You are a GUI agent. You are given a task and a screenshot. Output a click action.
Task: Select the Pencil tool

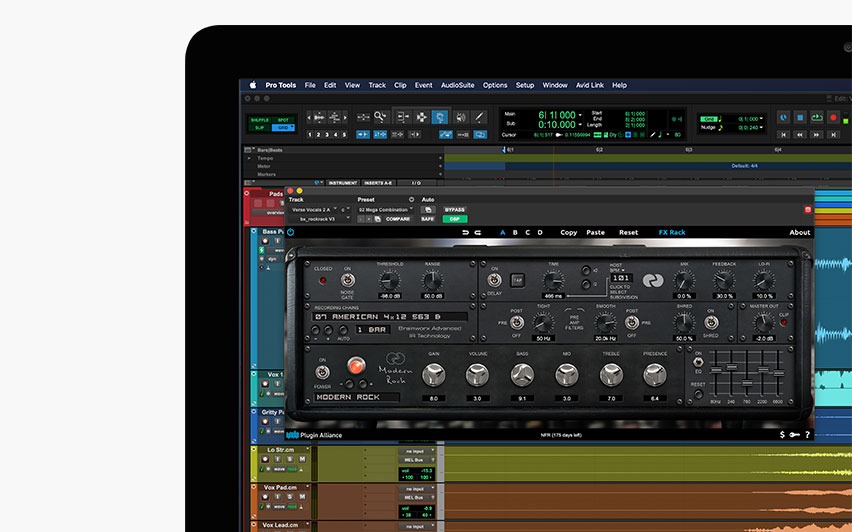[479, 117]
